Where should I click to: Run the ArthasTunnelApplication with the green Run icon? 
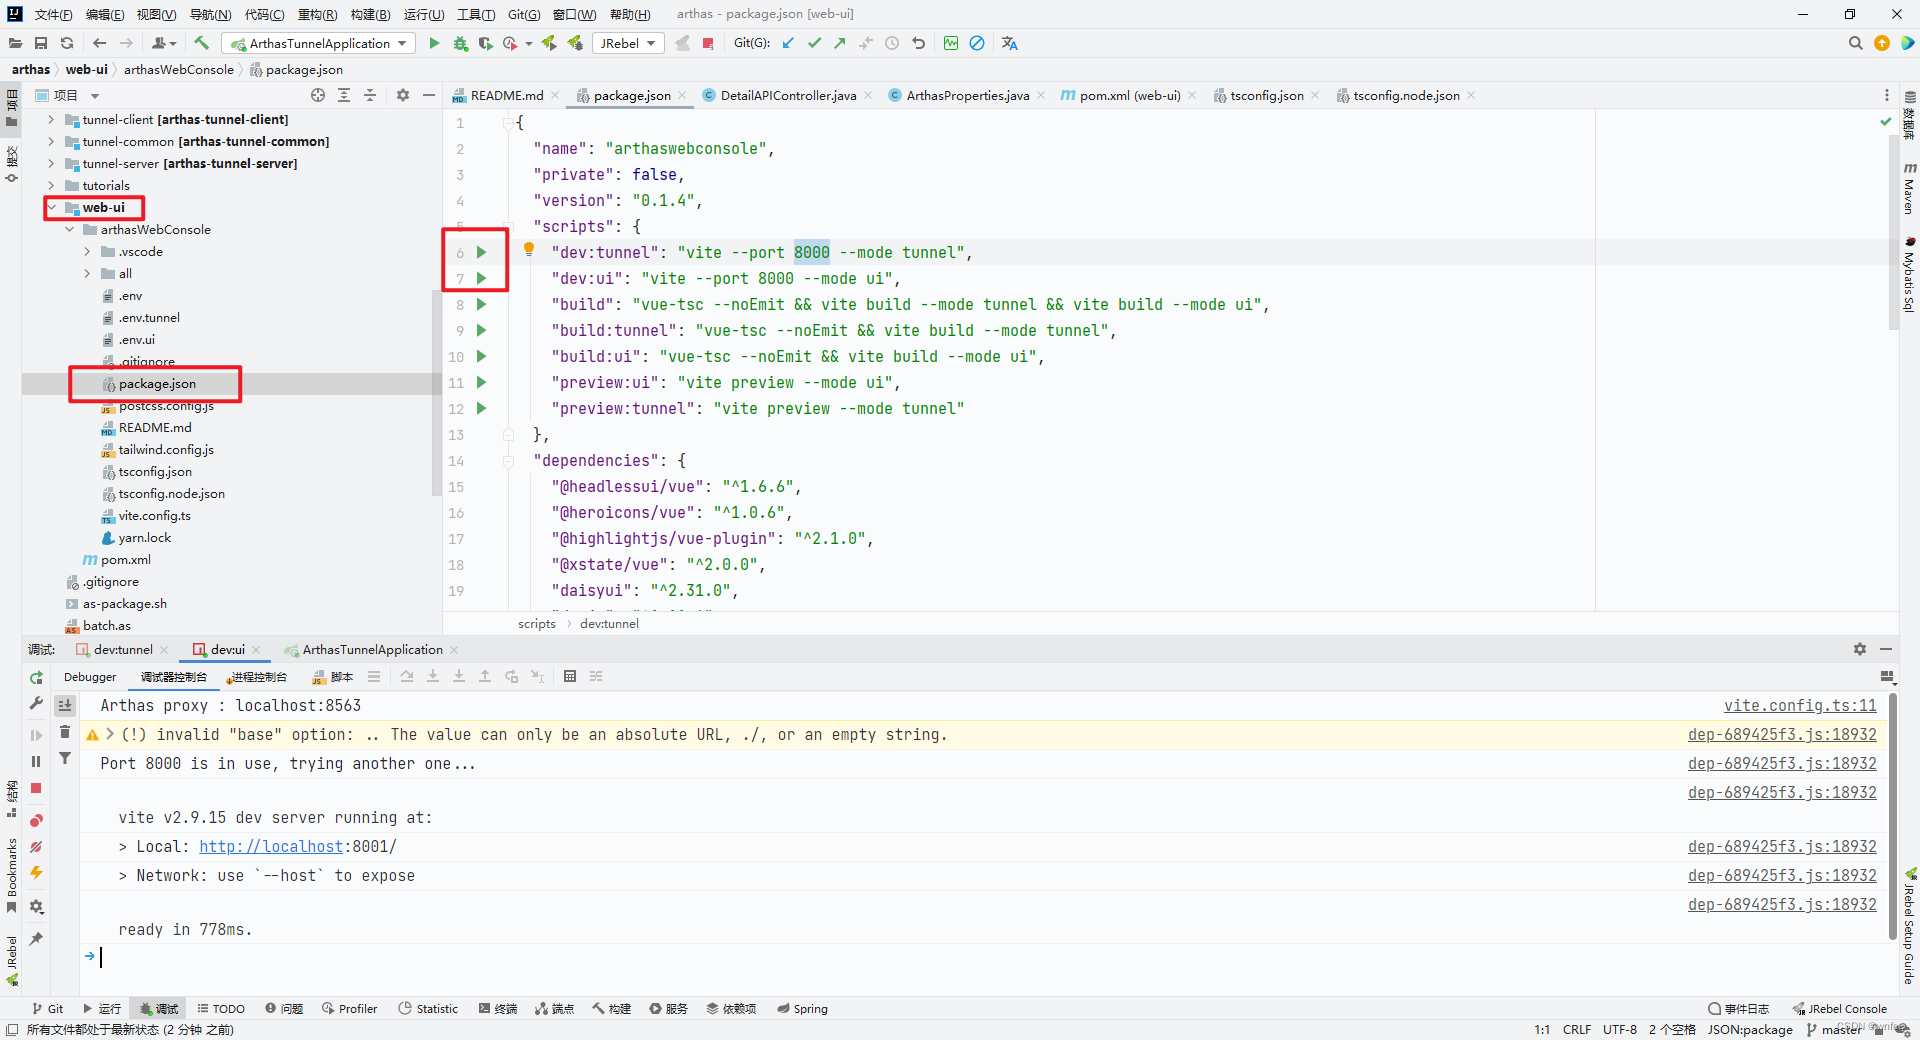click(435, 43)
